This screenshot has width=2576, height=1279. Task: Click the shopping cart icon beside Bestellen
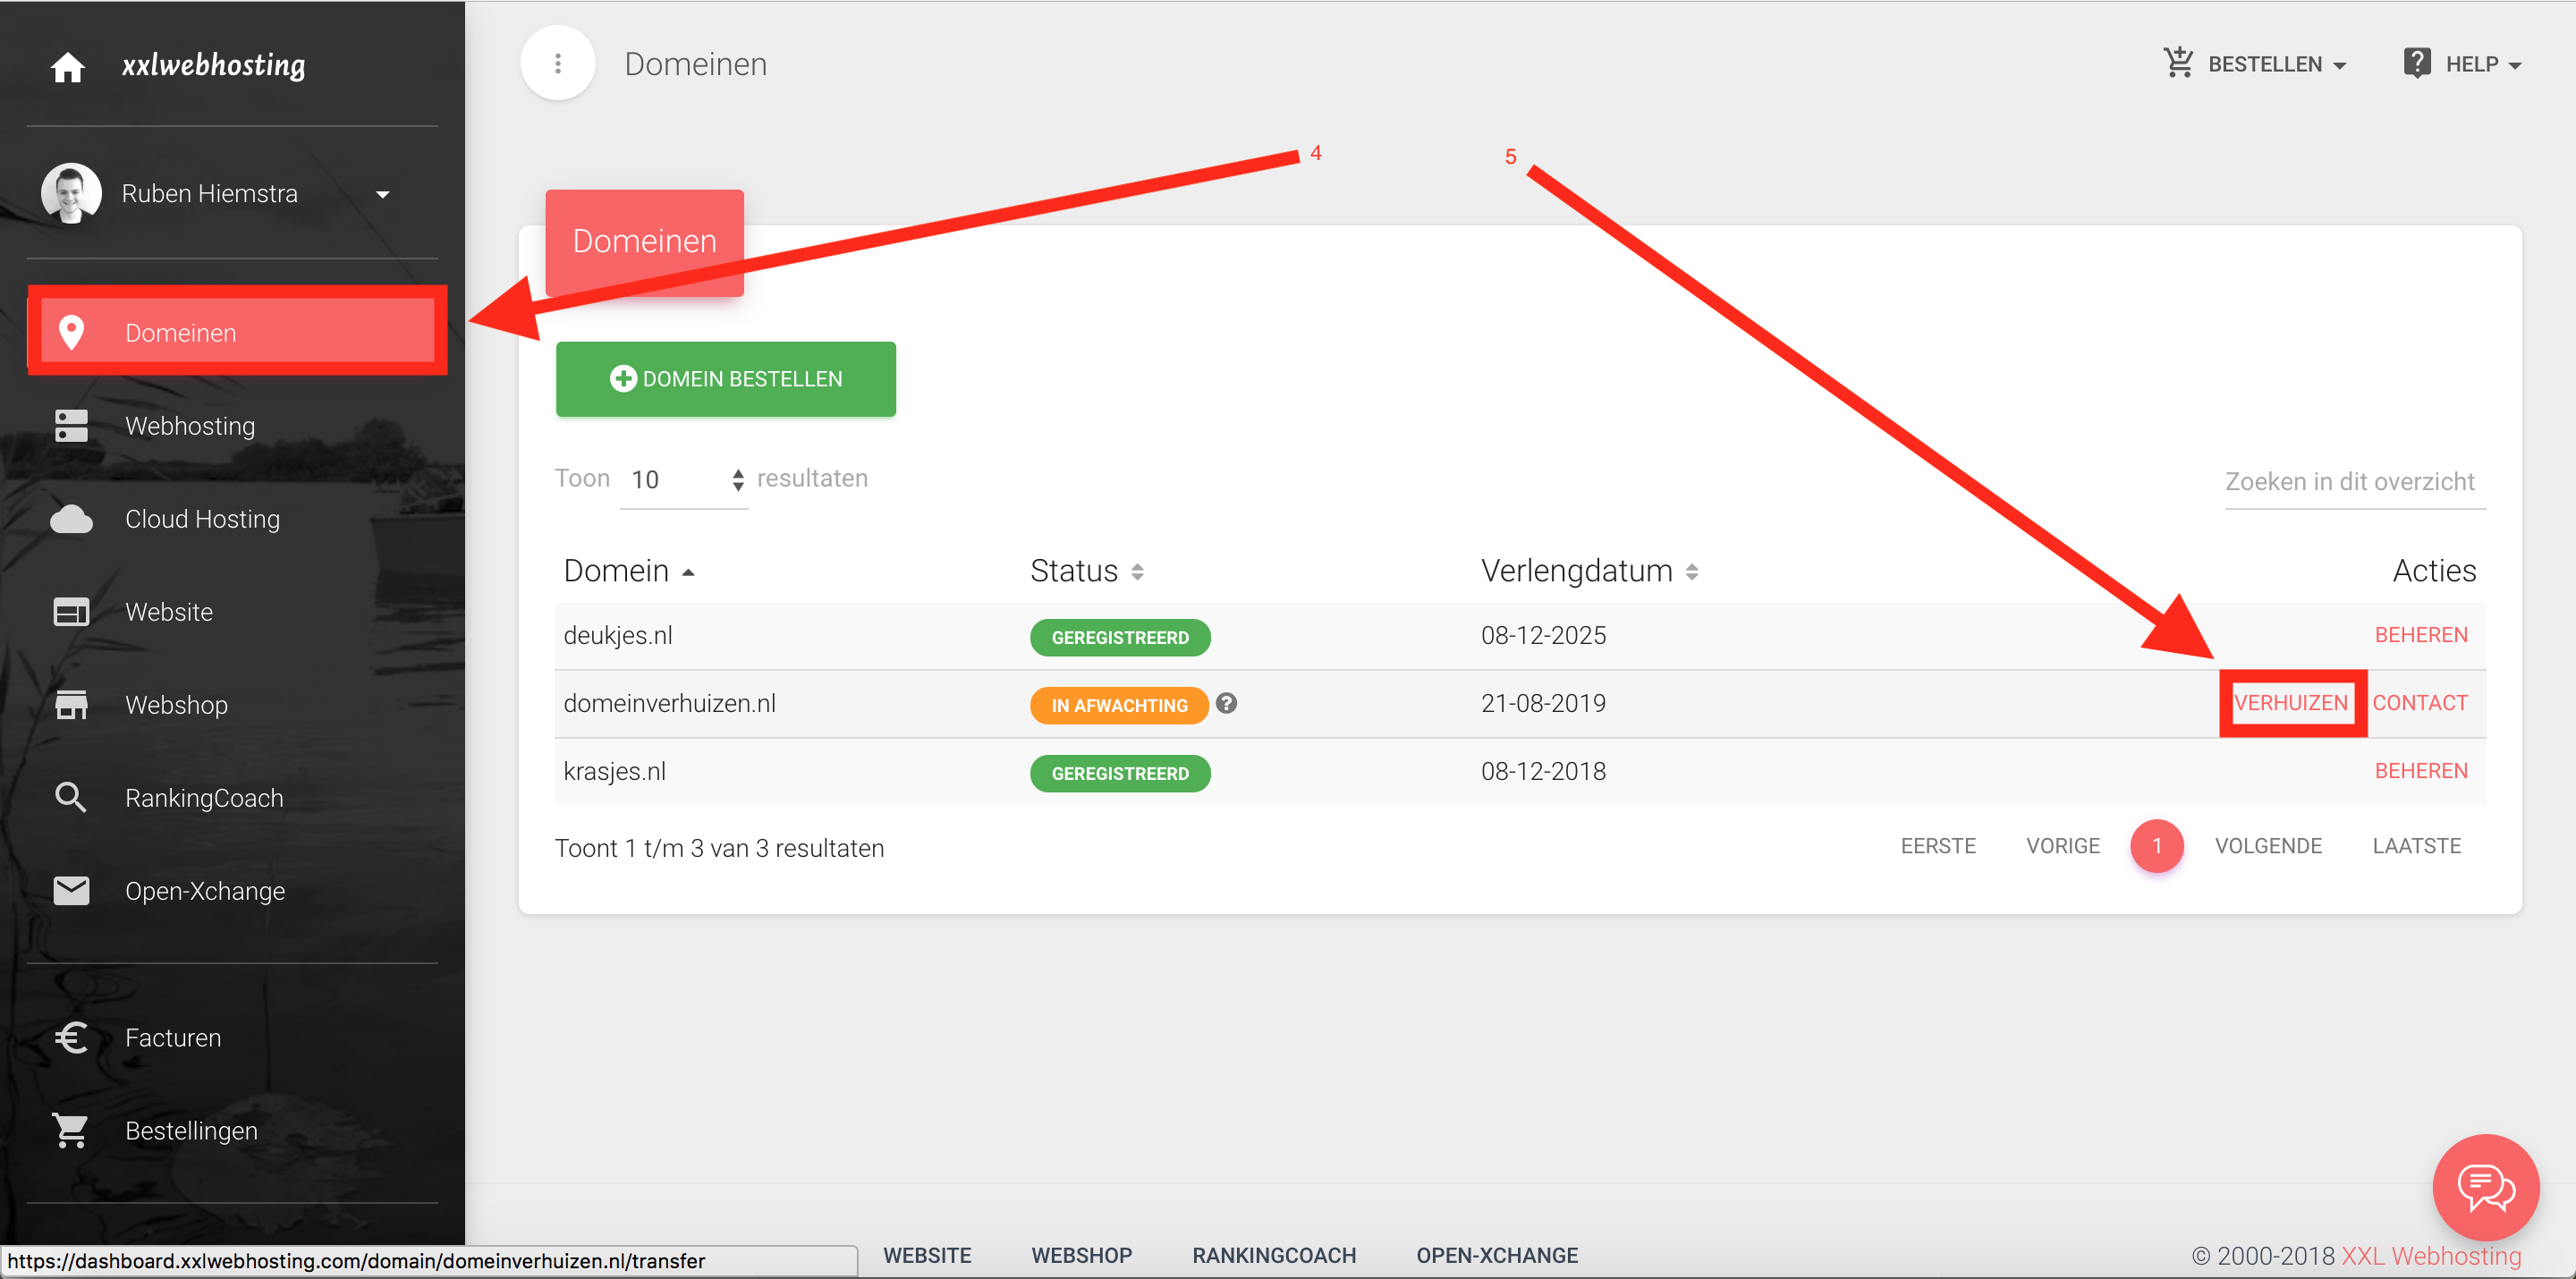click(2178, 63)
